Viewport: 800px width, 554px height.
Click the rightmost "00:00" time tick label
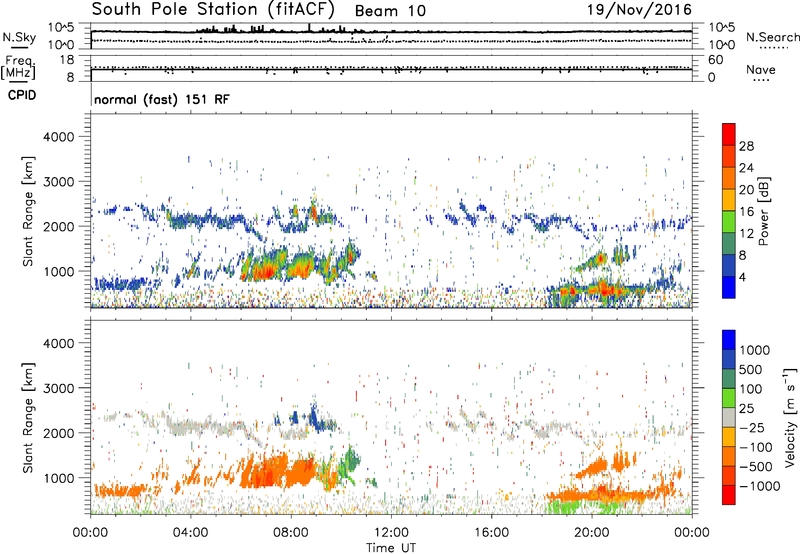pyautogui.click(x=692, y=533)
